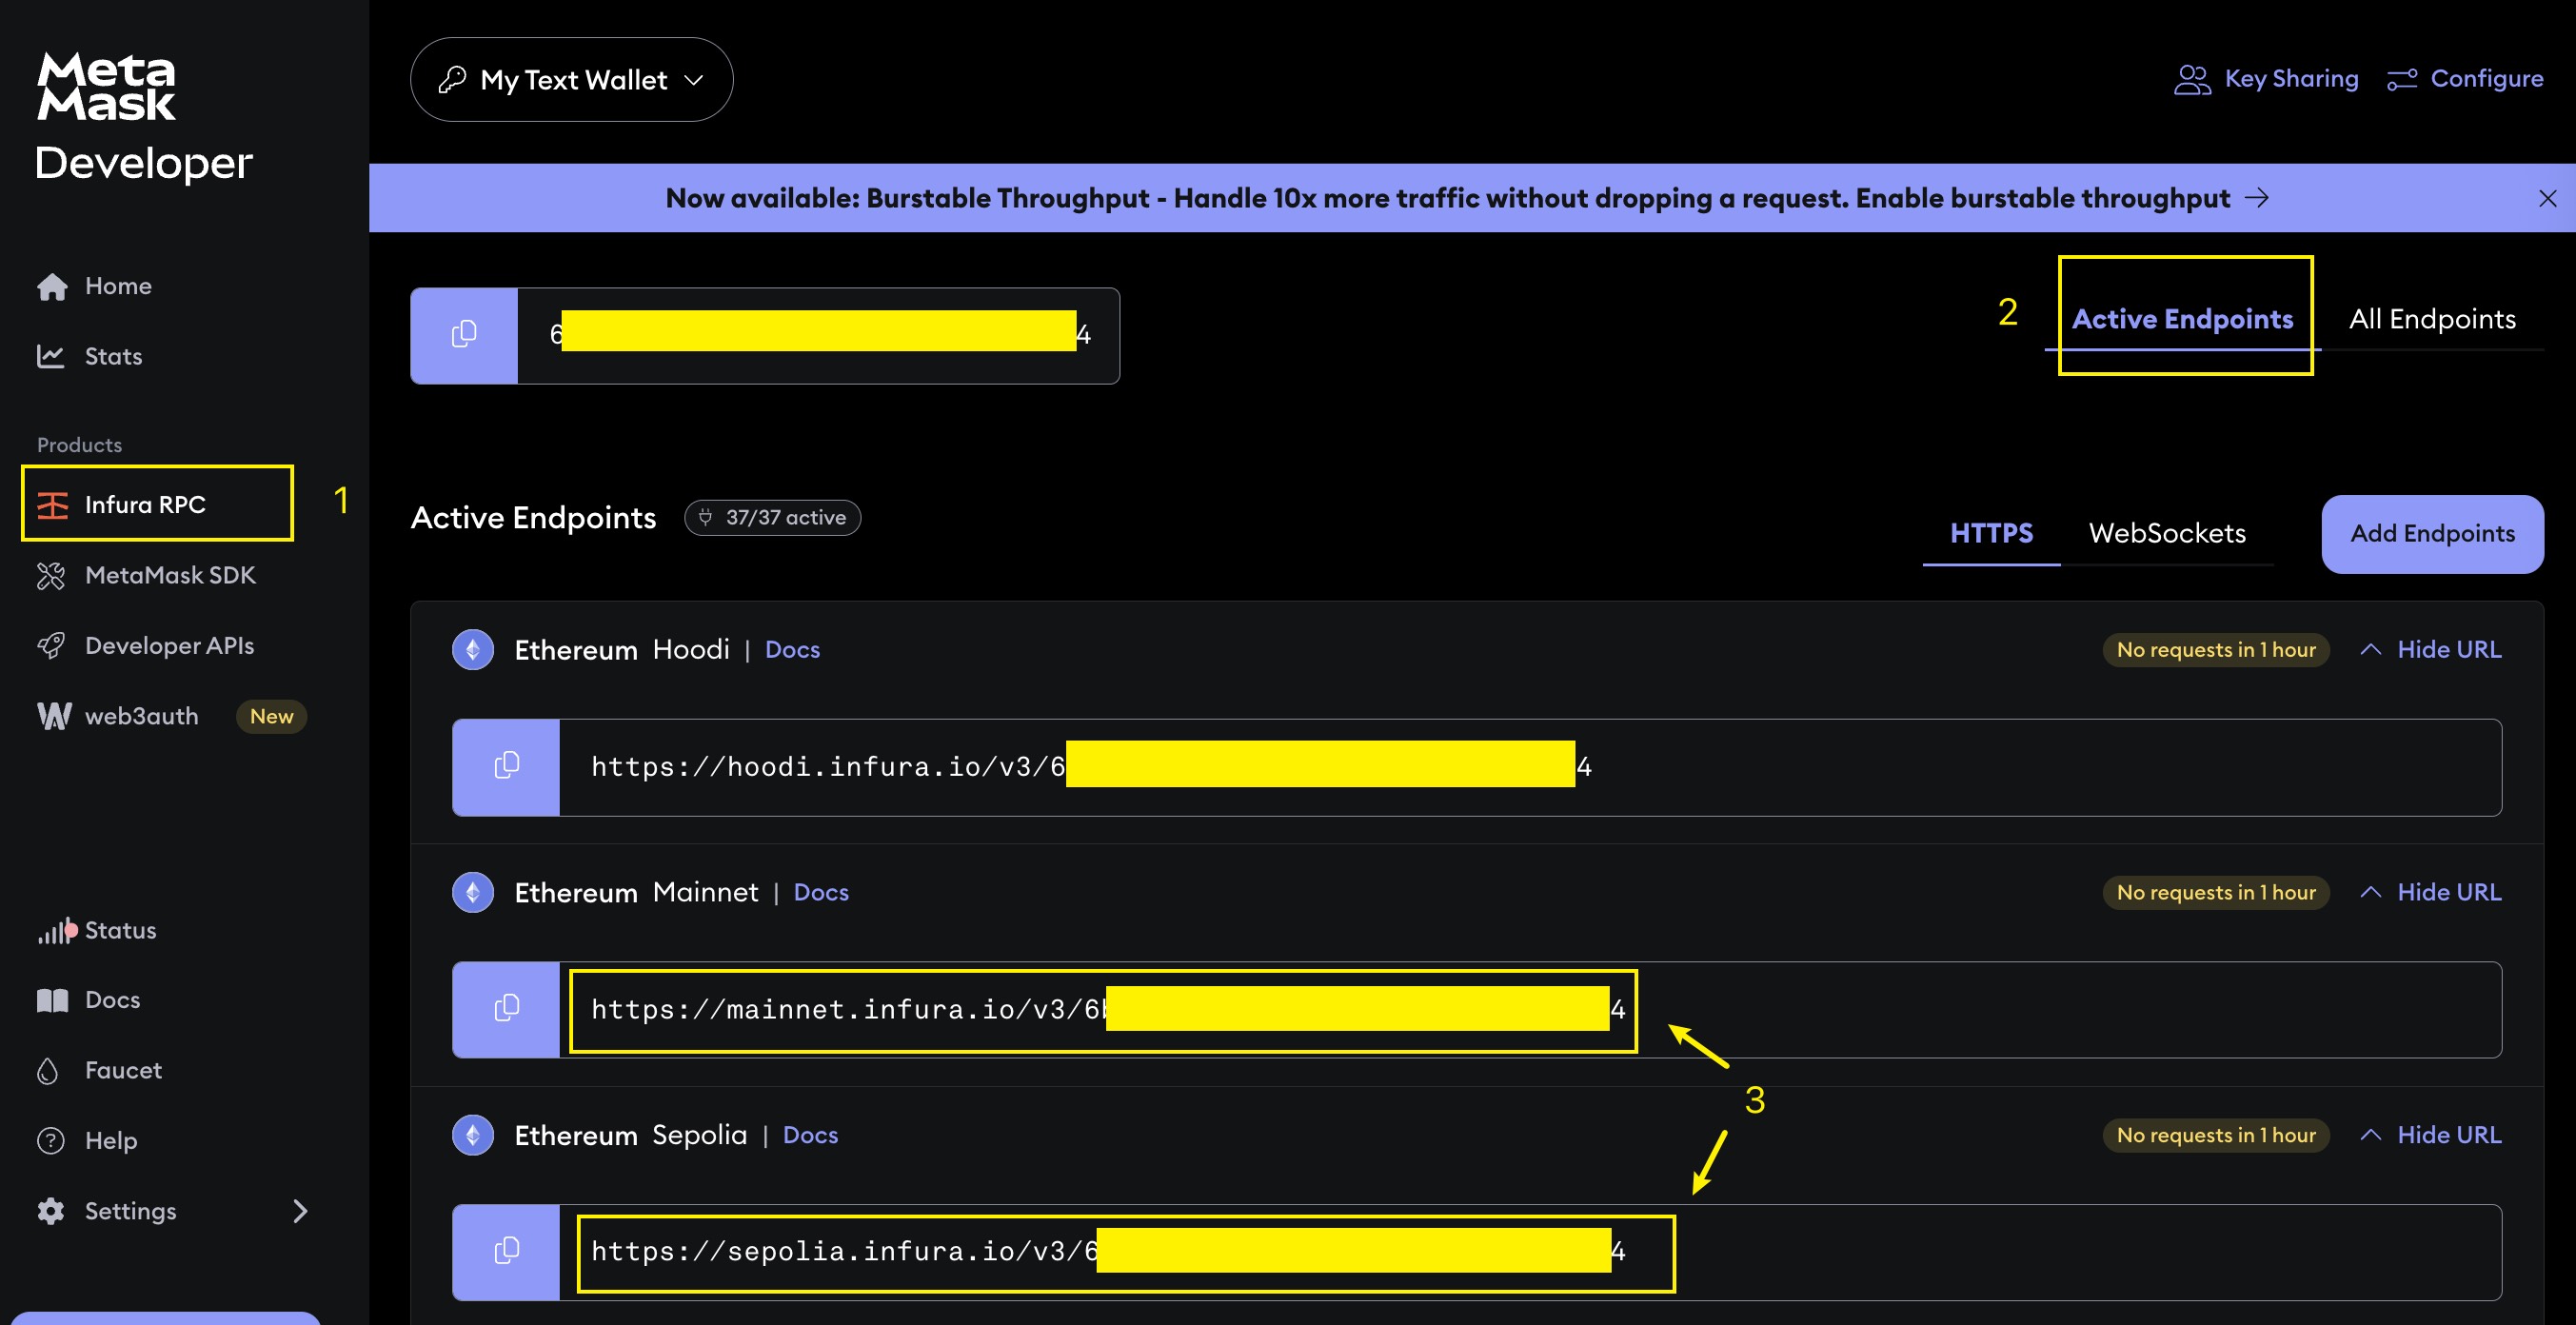Open Faucet droplet link
2576x1325 pixels.
(98, 1070)
